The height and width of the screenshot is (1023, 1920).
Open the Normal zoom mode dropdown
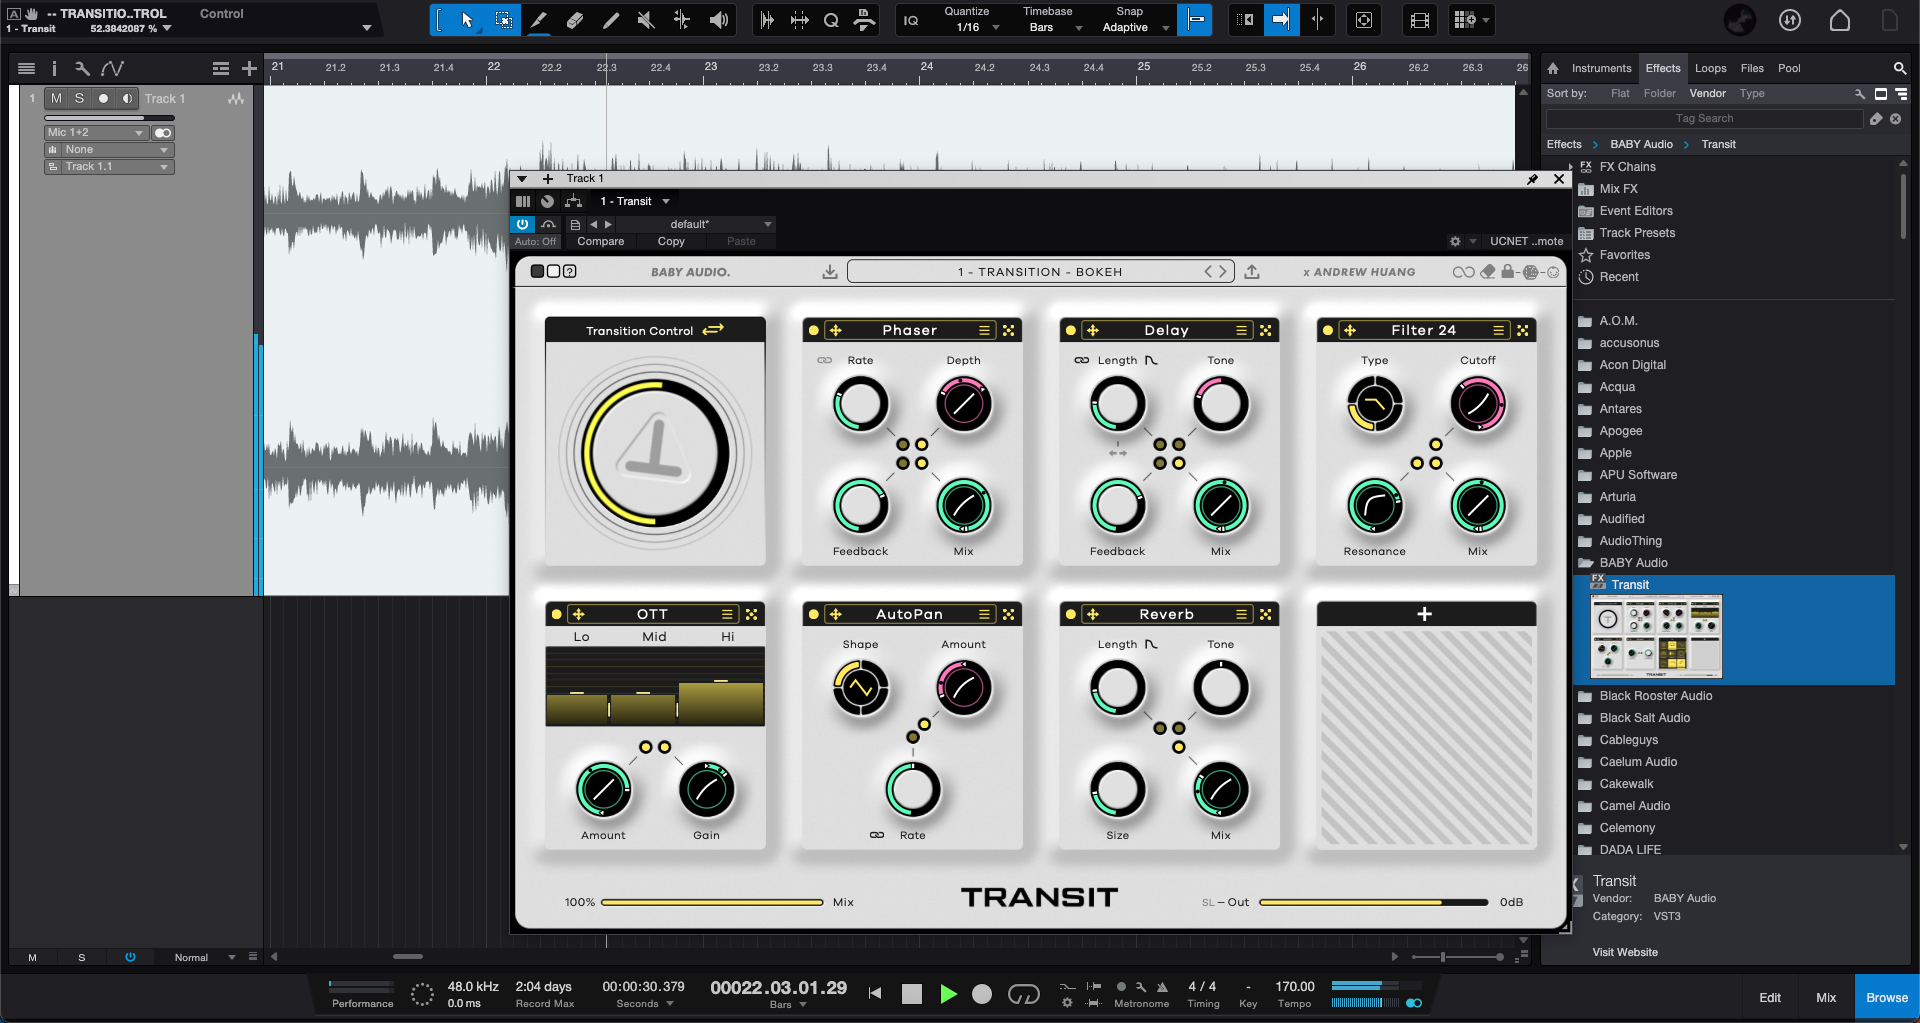coord(204,957)
